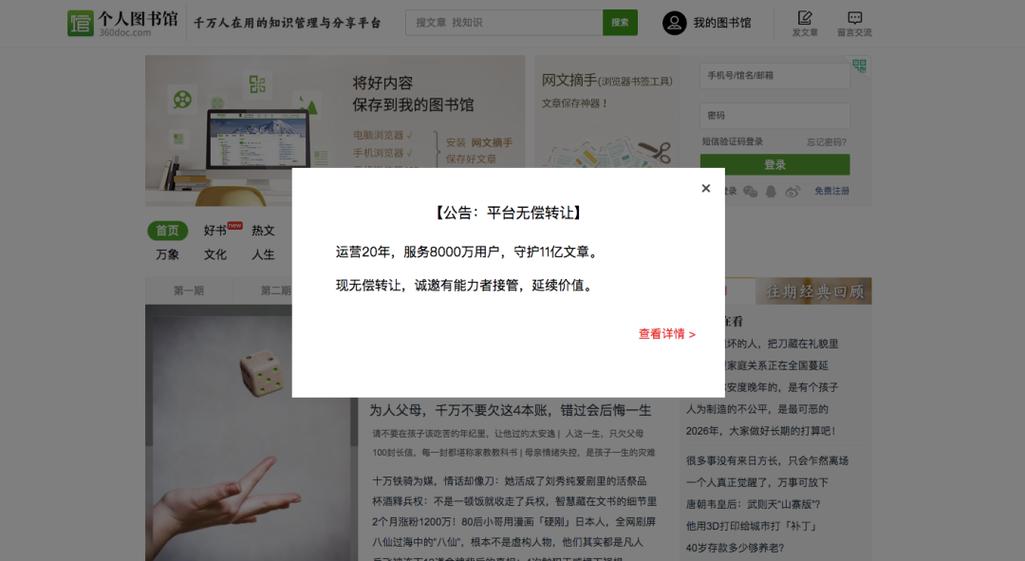Image resolution: width=1025 pixels, height=561 pixels.
Task: Open article 八仙过海中的"八仙"
Action: click(x=508, y=542)
